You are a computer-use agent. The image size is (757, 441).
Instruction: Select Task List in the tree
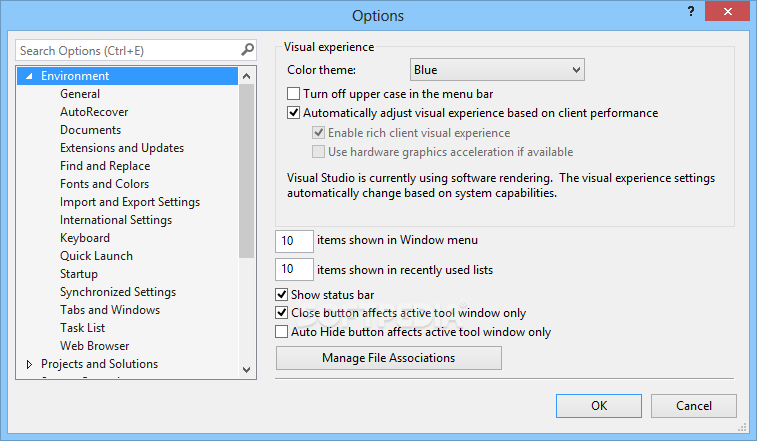tap(82, 327)
